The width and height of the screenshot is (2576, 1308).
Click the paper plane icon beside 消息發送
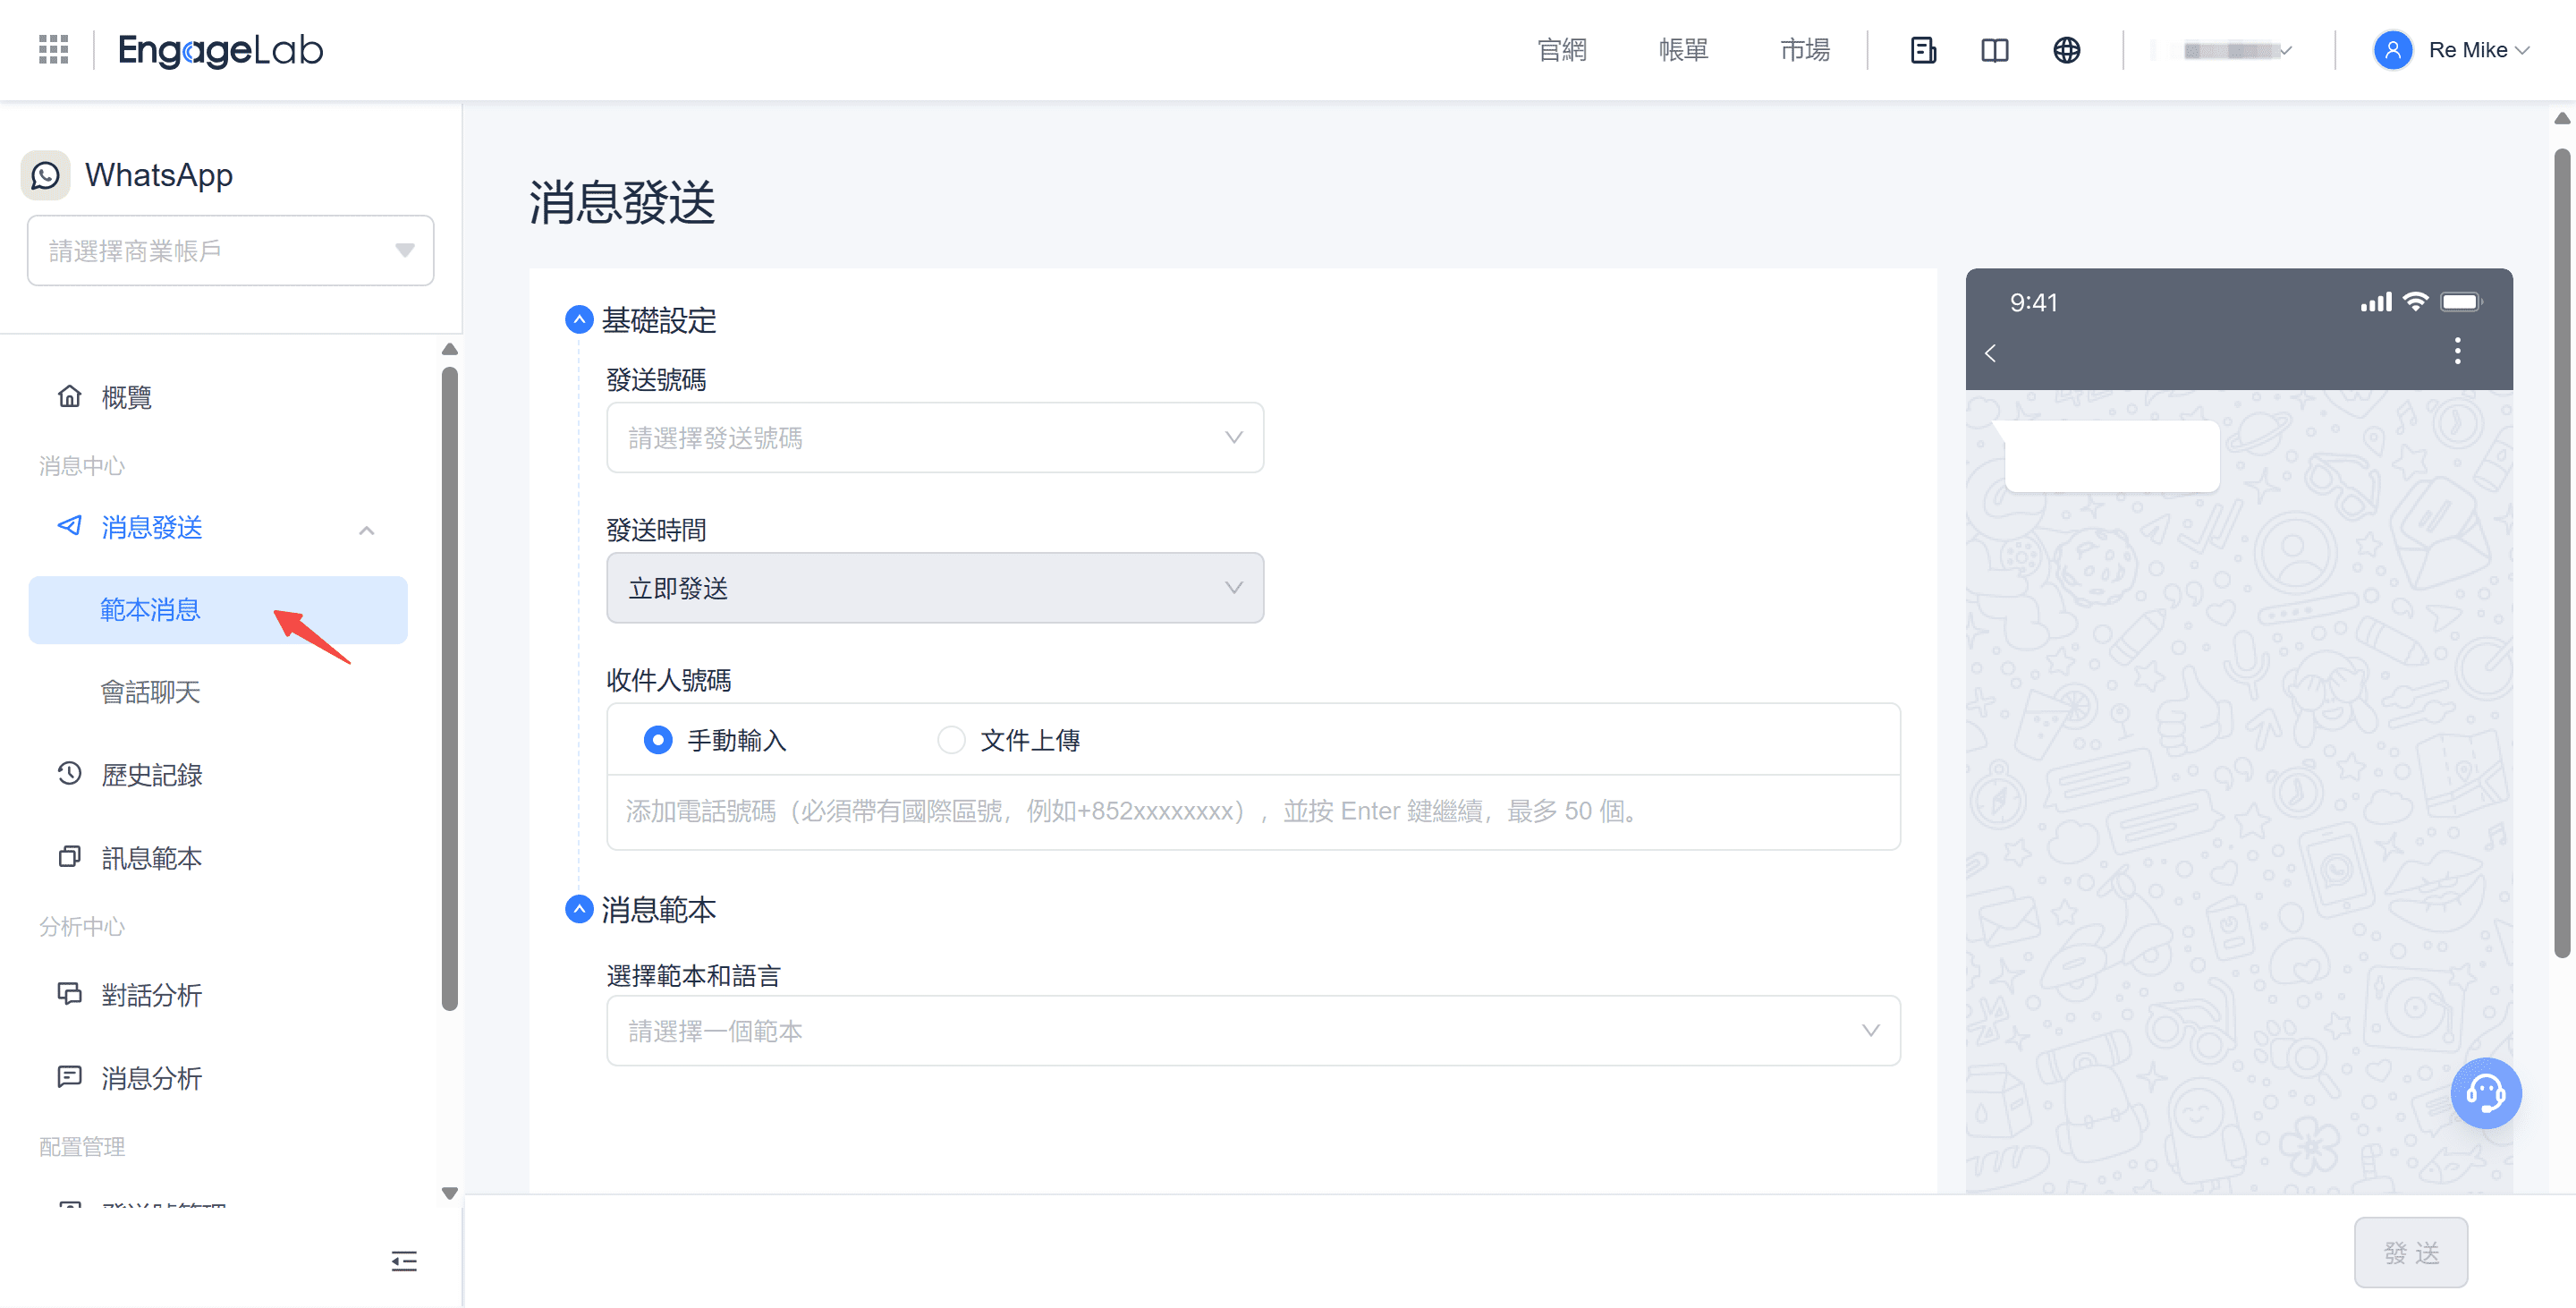pos(69,525)
